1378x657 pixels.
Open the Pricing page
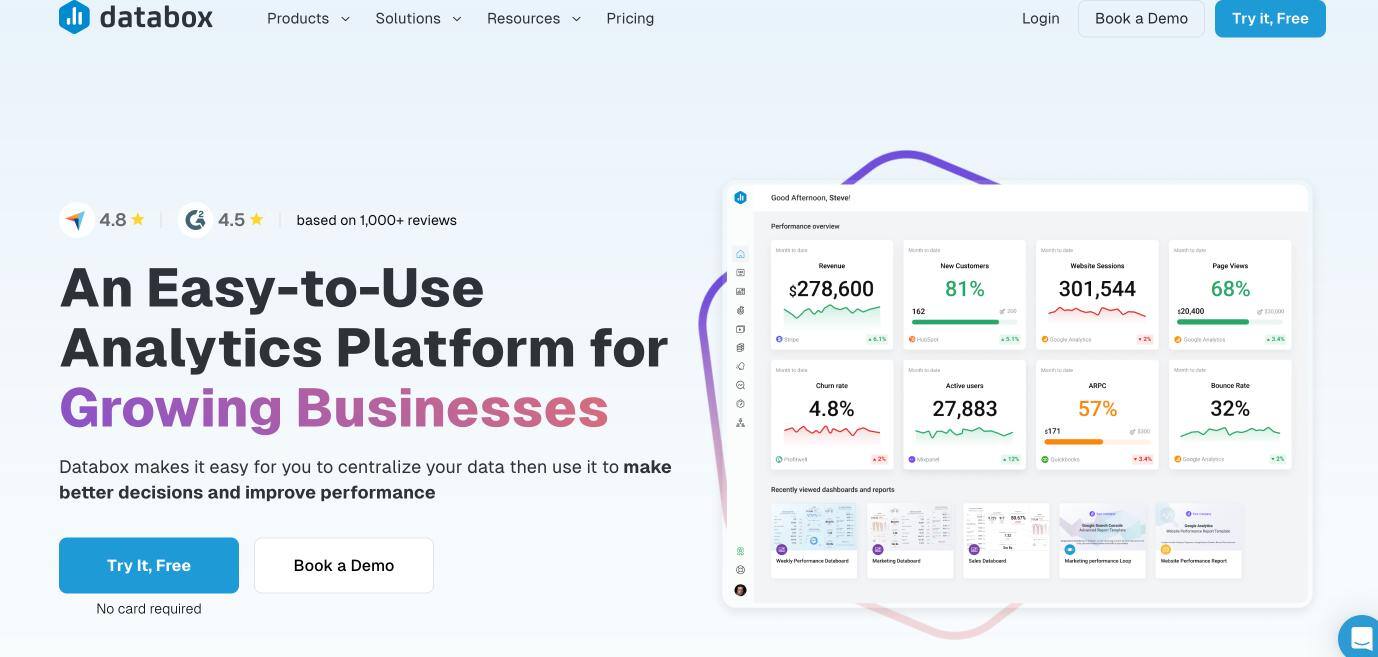coord(630,18)
